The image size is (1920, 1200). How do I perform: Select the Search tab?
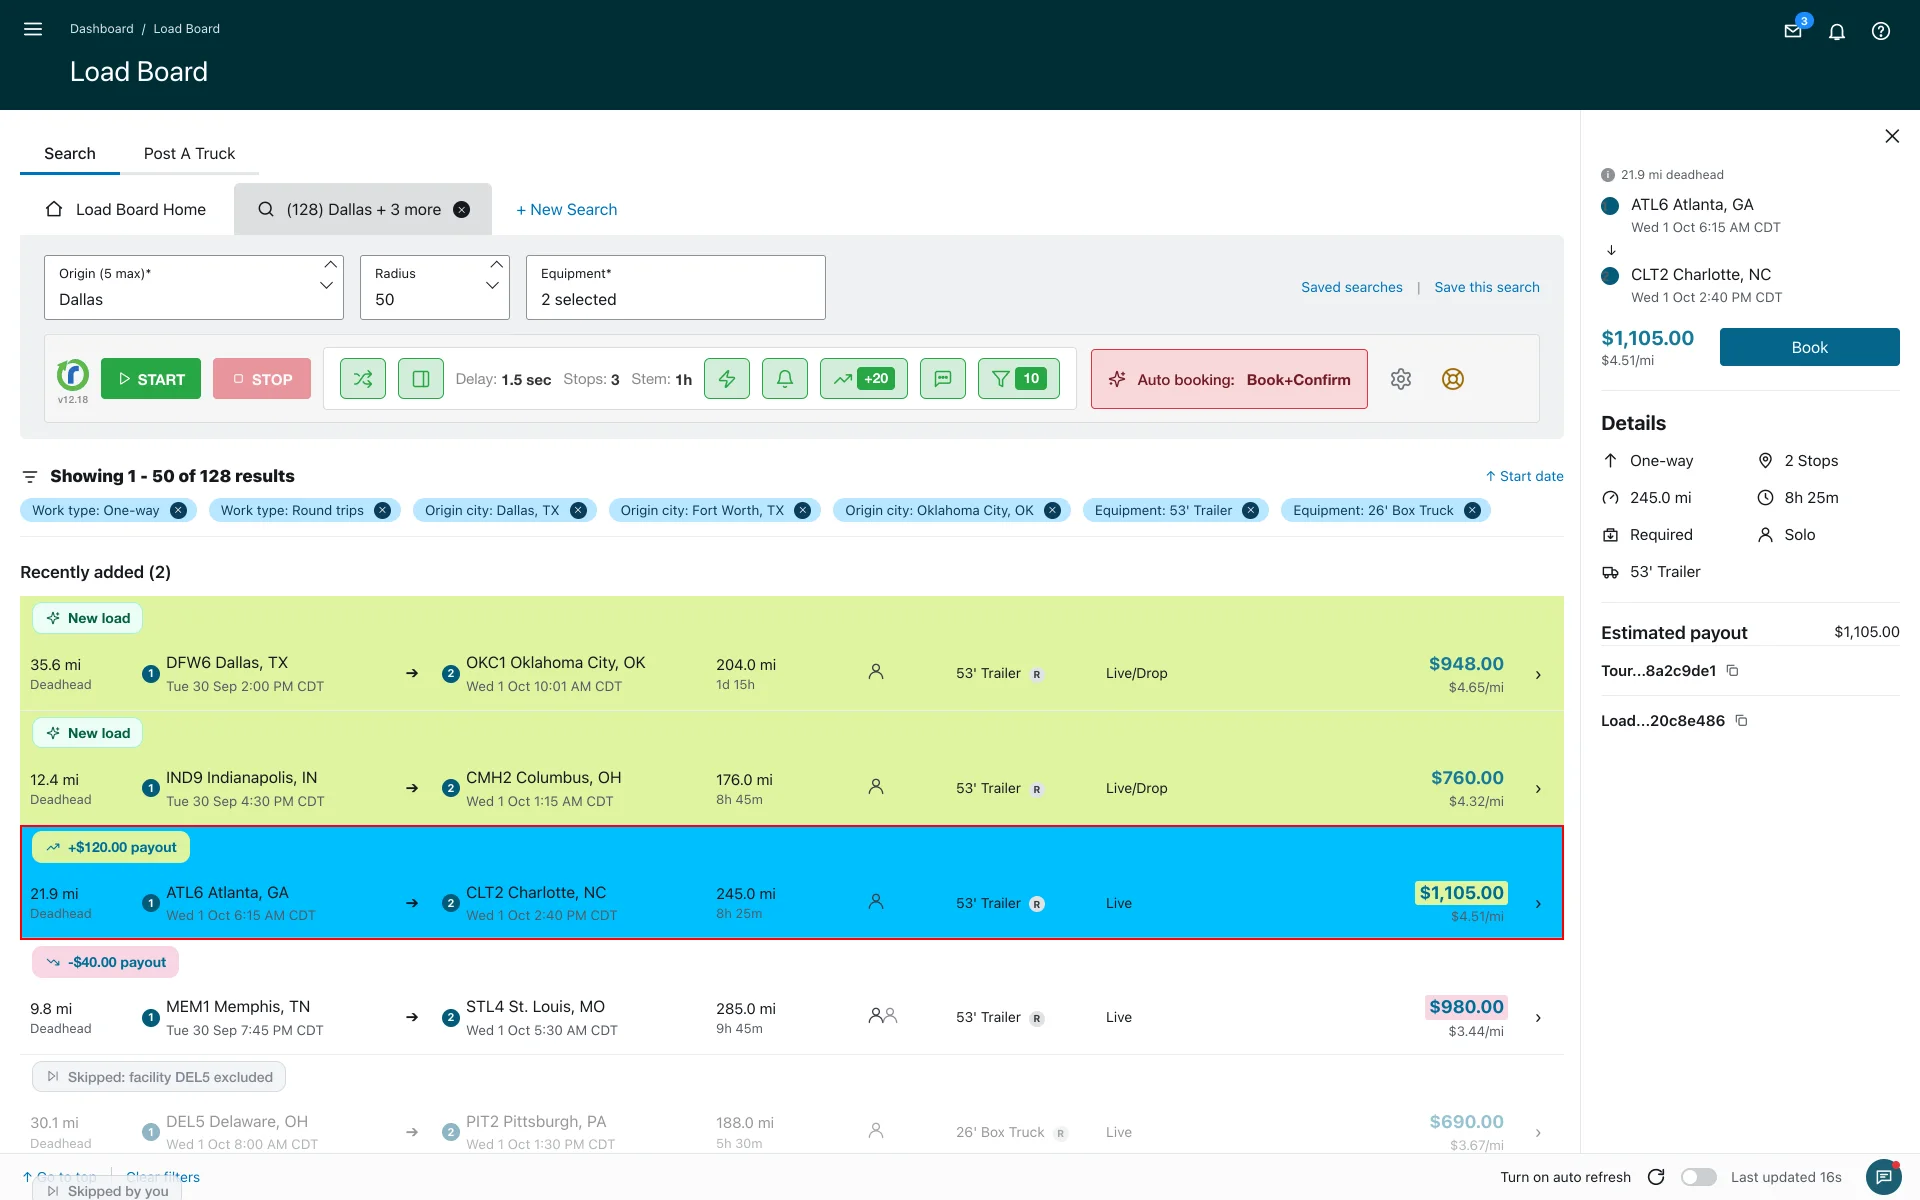(70, 153)
